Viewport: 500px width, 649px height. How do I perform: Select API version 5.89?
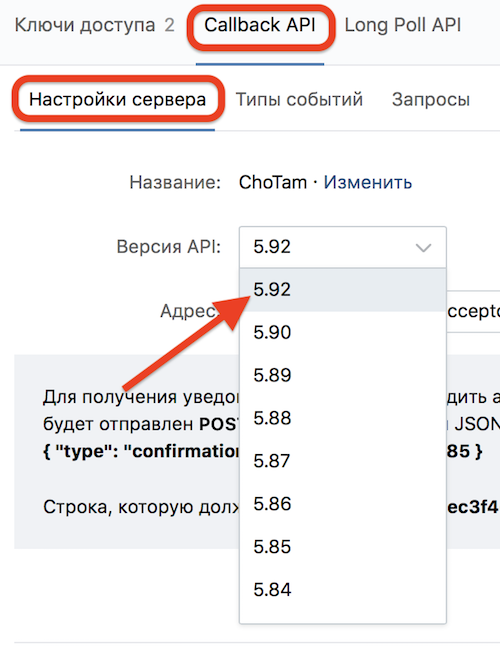343,375
